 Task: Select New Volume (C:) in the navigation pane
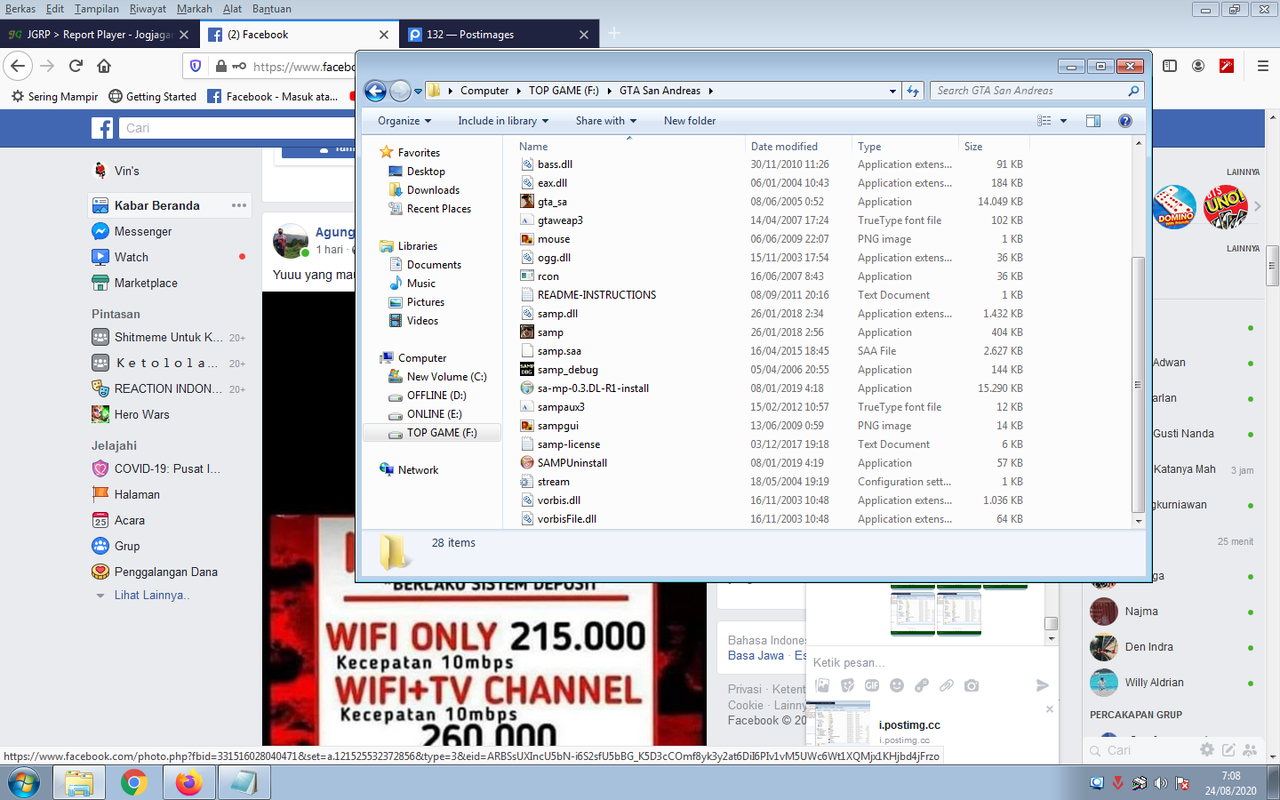pyautogui.click(x=438, y=377)
